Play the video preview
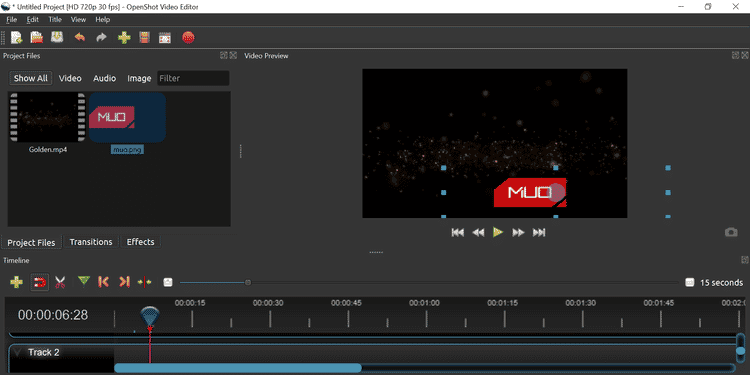 click(x=498, y=232)
